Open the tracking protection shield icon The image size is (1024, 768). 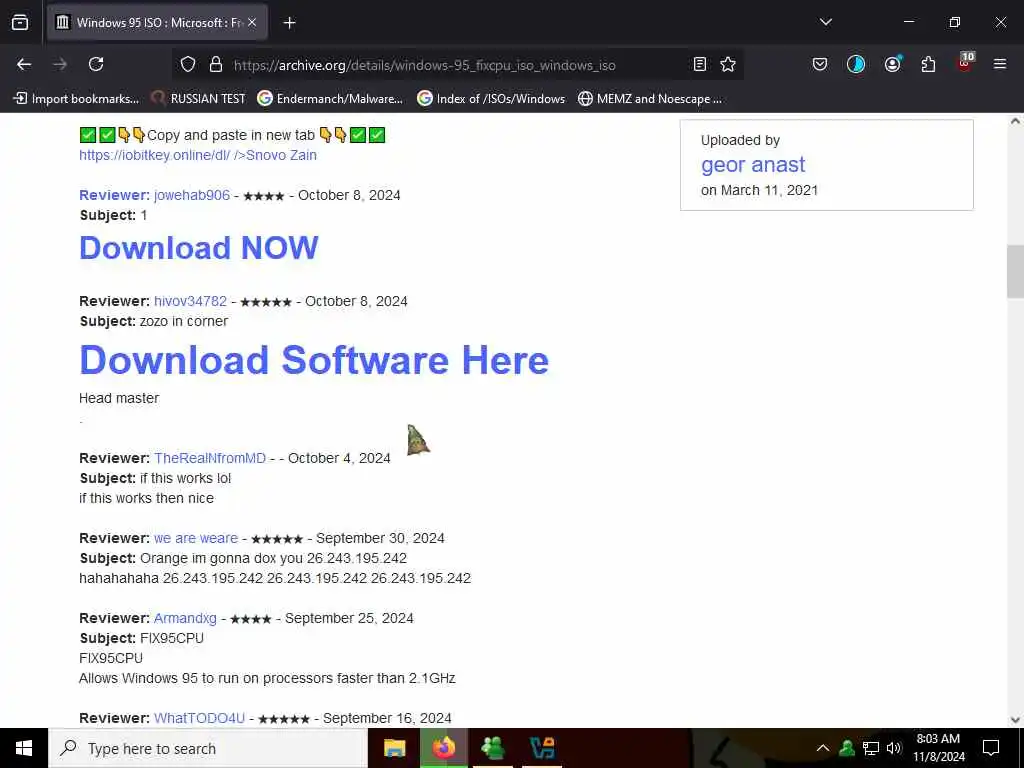(x=188, y=64)
